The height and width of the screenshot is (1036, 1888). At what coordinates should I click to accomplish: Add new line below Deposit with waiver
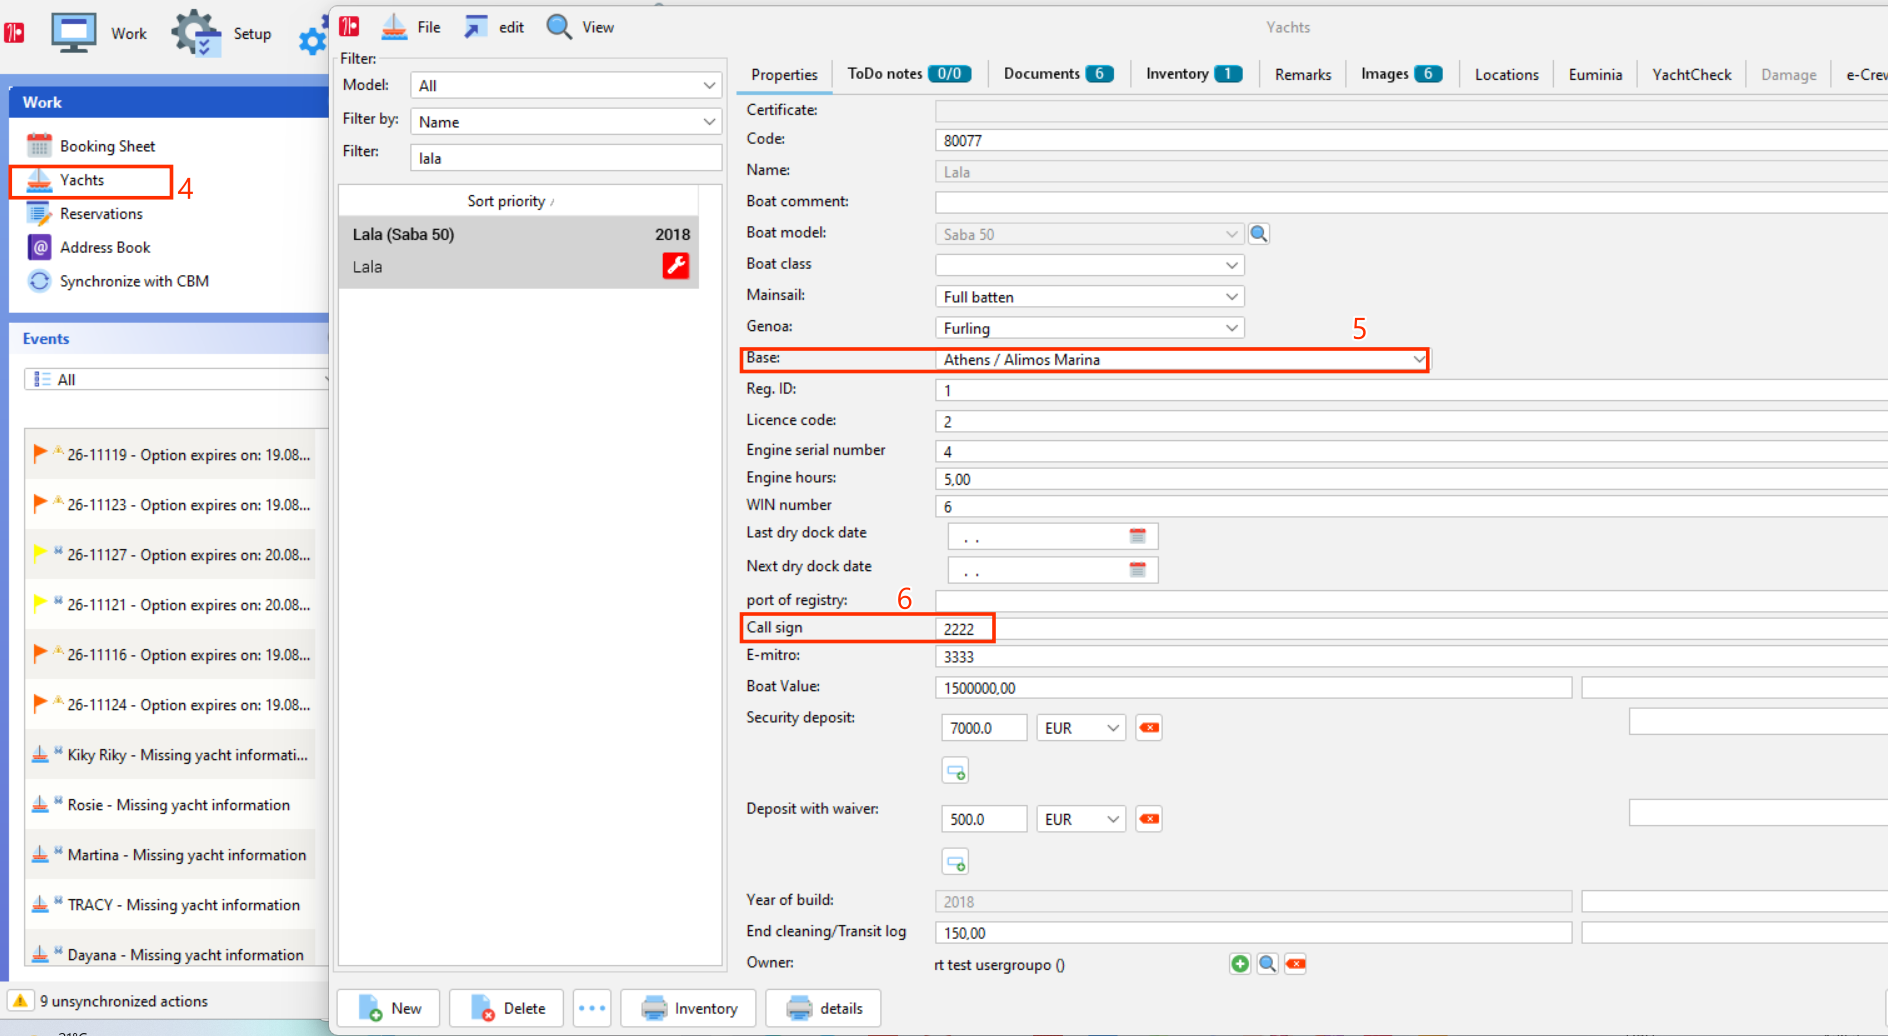[x=955, y=862]
